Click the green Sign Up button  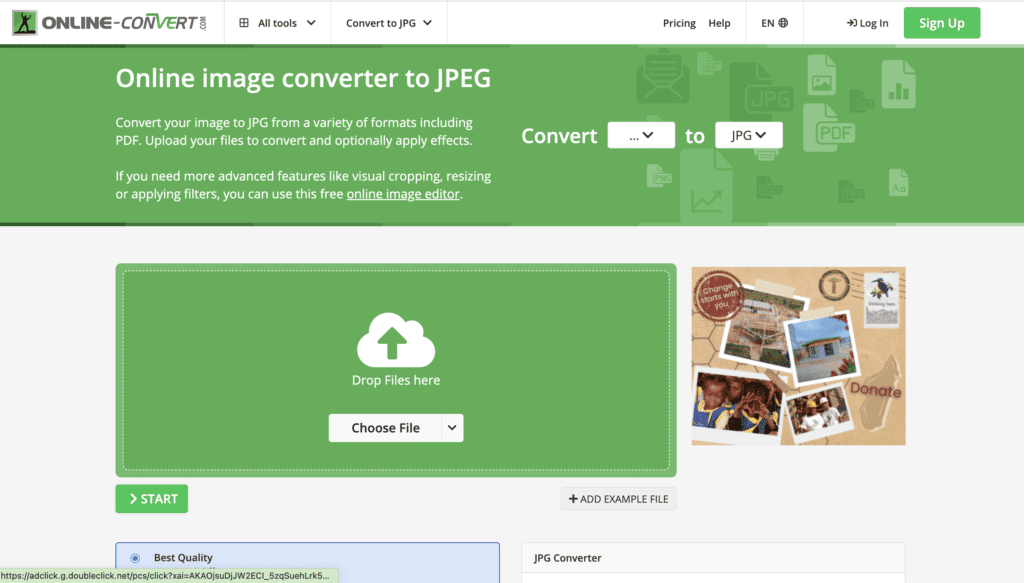[x=942, y=23]
